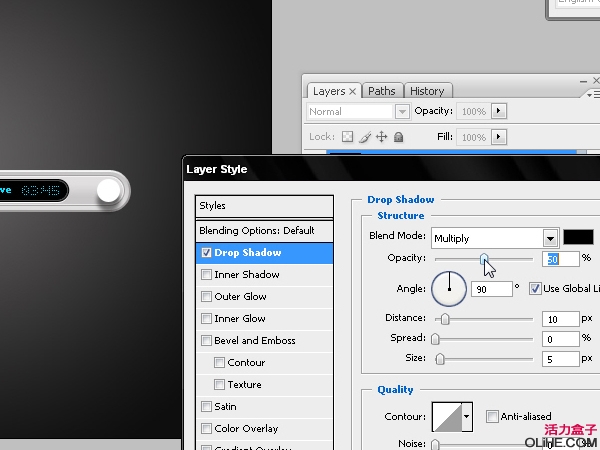
Task: Switch to the Paths tab
Action: click(382, 91)
